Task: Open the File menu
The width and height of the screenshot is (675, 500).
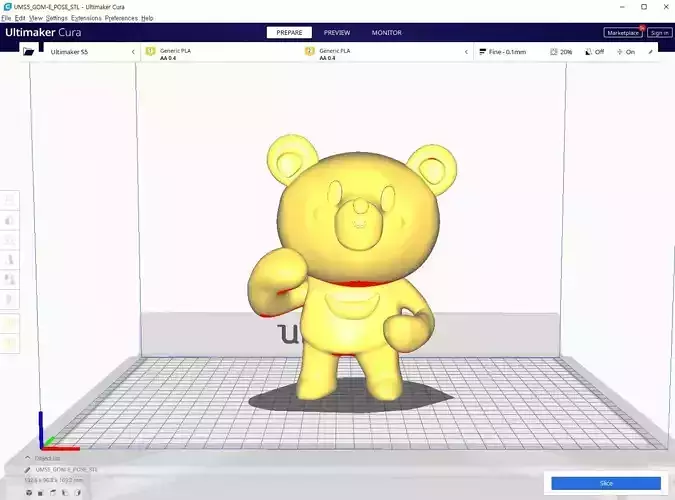Action: click(x=6, y=18)
